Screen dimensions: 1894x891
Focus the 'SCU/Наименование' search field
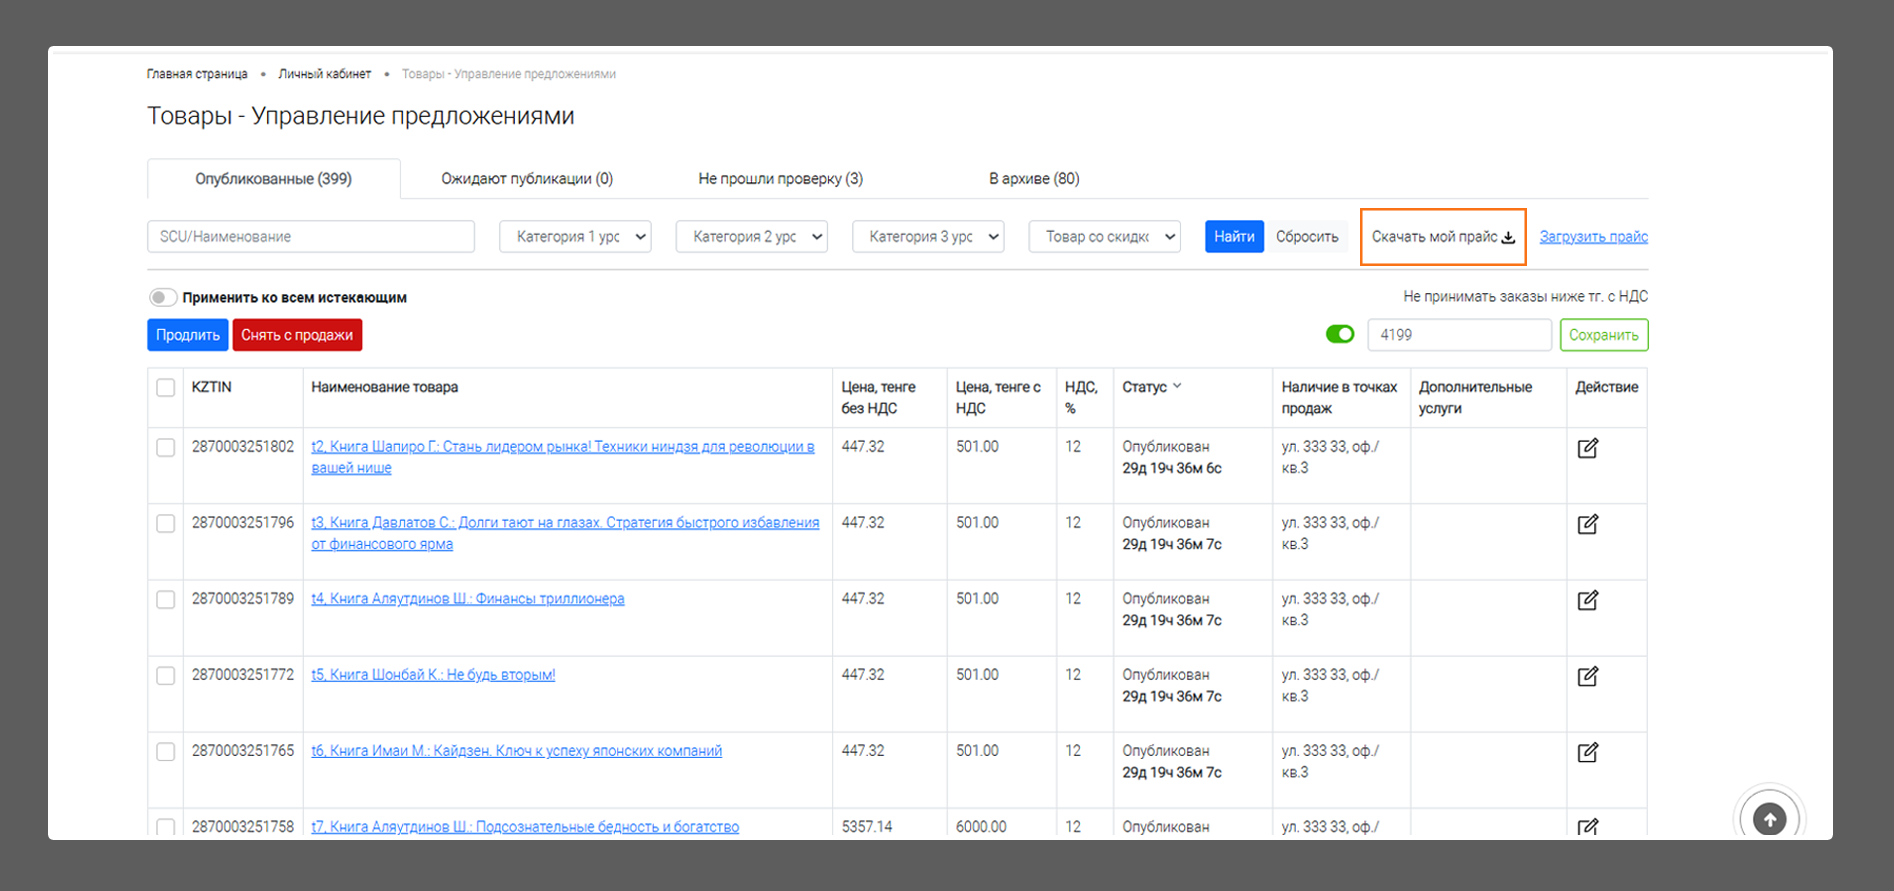click(311, 237)
